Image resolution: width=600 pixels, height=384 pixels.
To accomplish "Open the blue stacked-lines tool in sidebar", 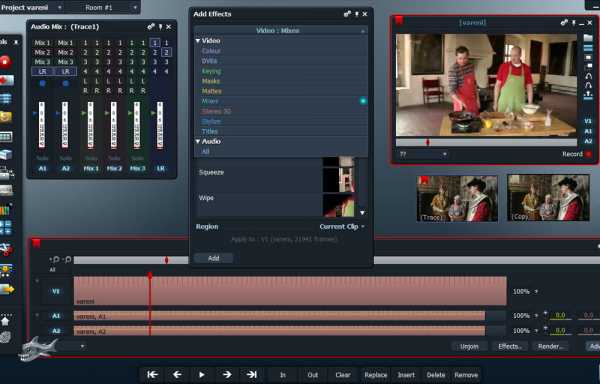I will 6,98.
